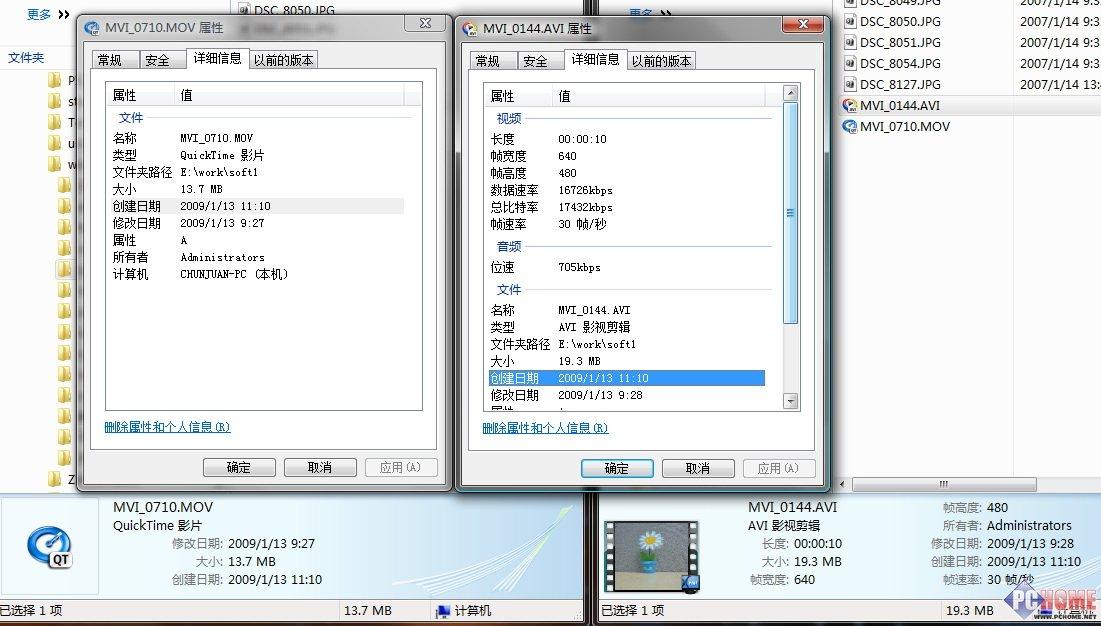Click the 长度 00:00:10 row in AVI dialog
The height and width of the screenshot is (626, 1101).
point(626,139)
